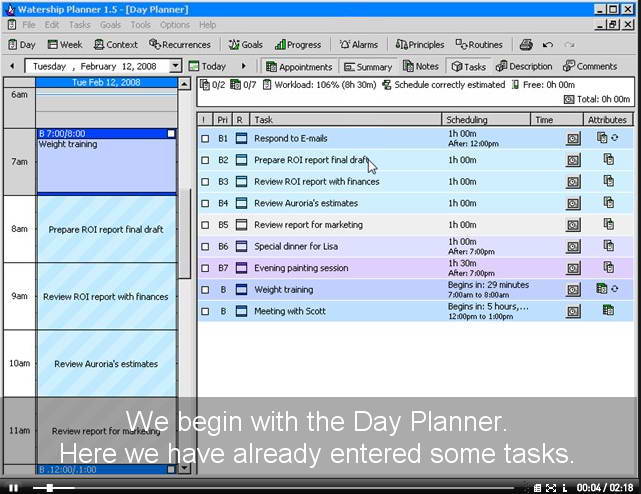Open the File menu

(29, 25)
